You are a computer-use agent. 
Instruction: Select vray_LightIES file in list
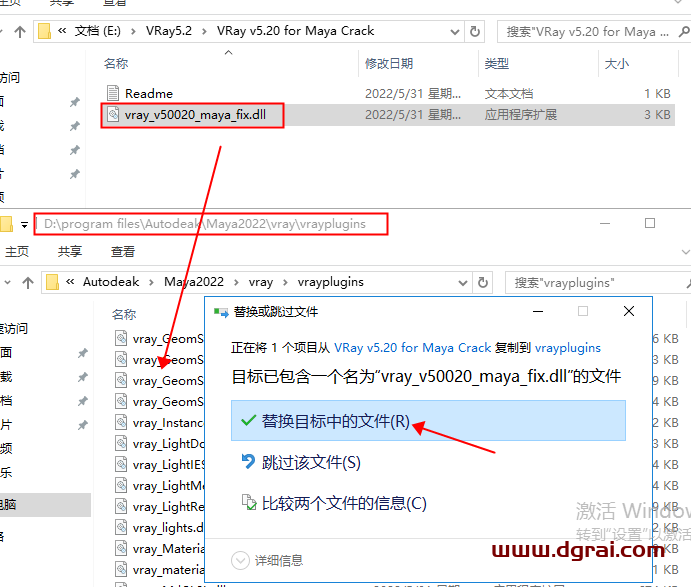(x=167, y=465)
